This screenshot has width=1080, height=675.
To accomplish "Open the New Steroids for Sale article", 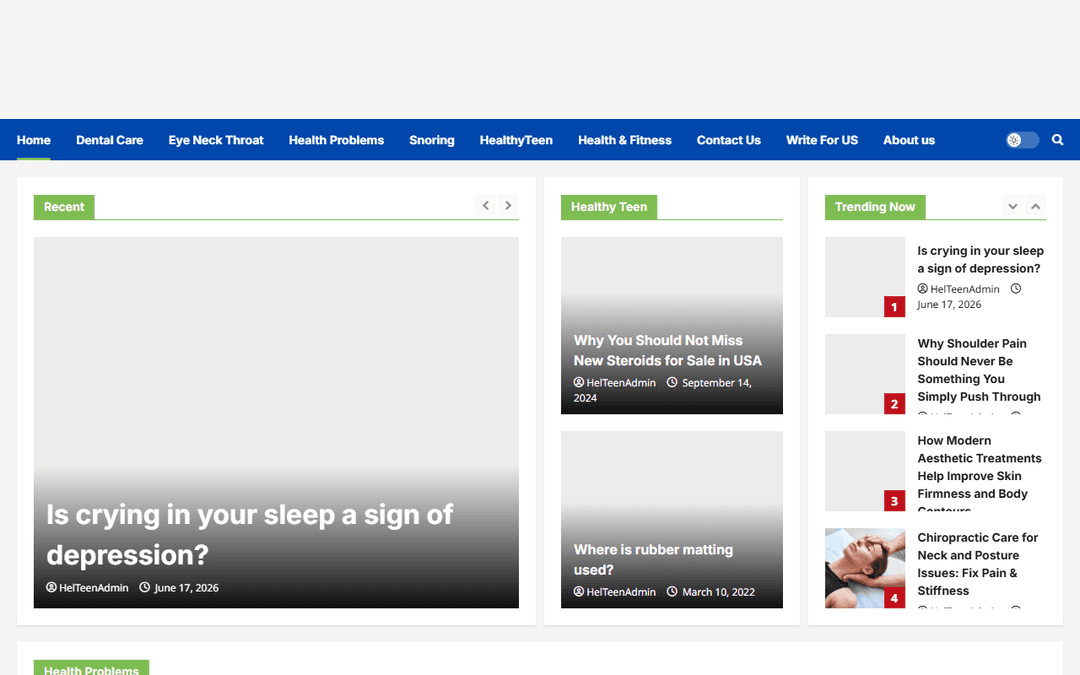I will tap(667, 351).
